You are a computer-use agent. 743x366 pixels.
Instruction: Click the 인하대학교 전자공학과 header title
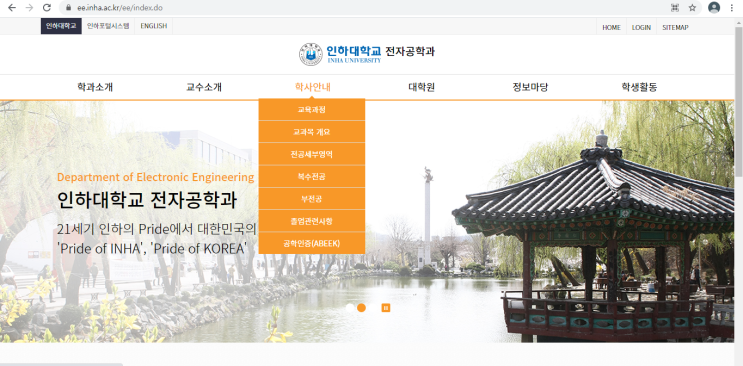(x=381, y=52)
